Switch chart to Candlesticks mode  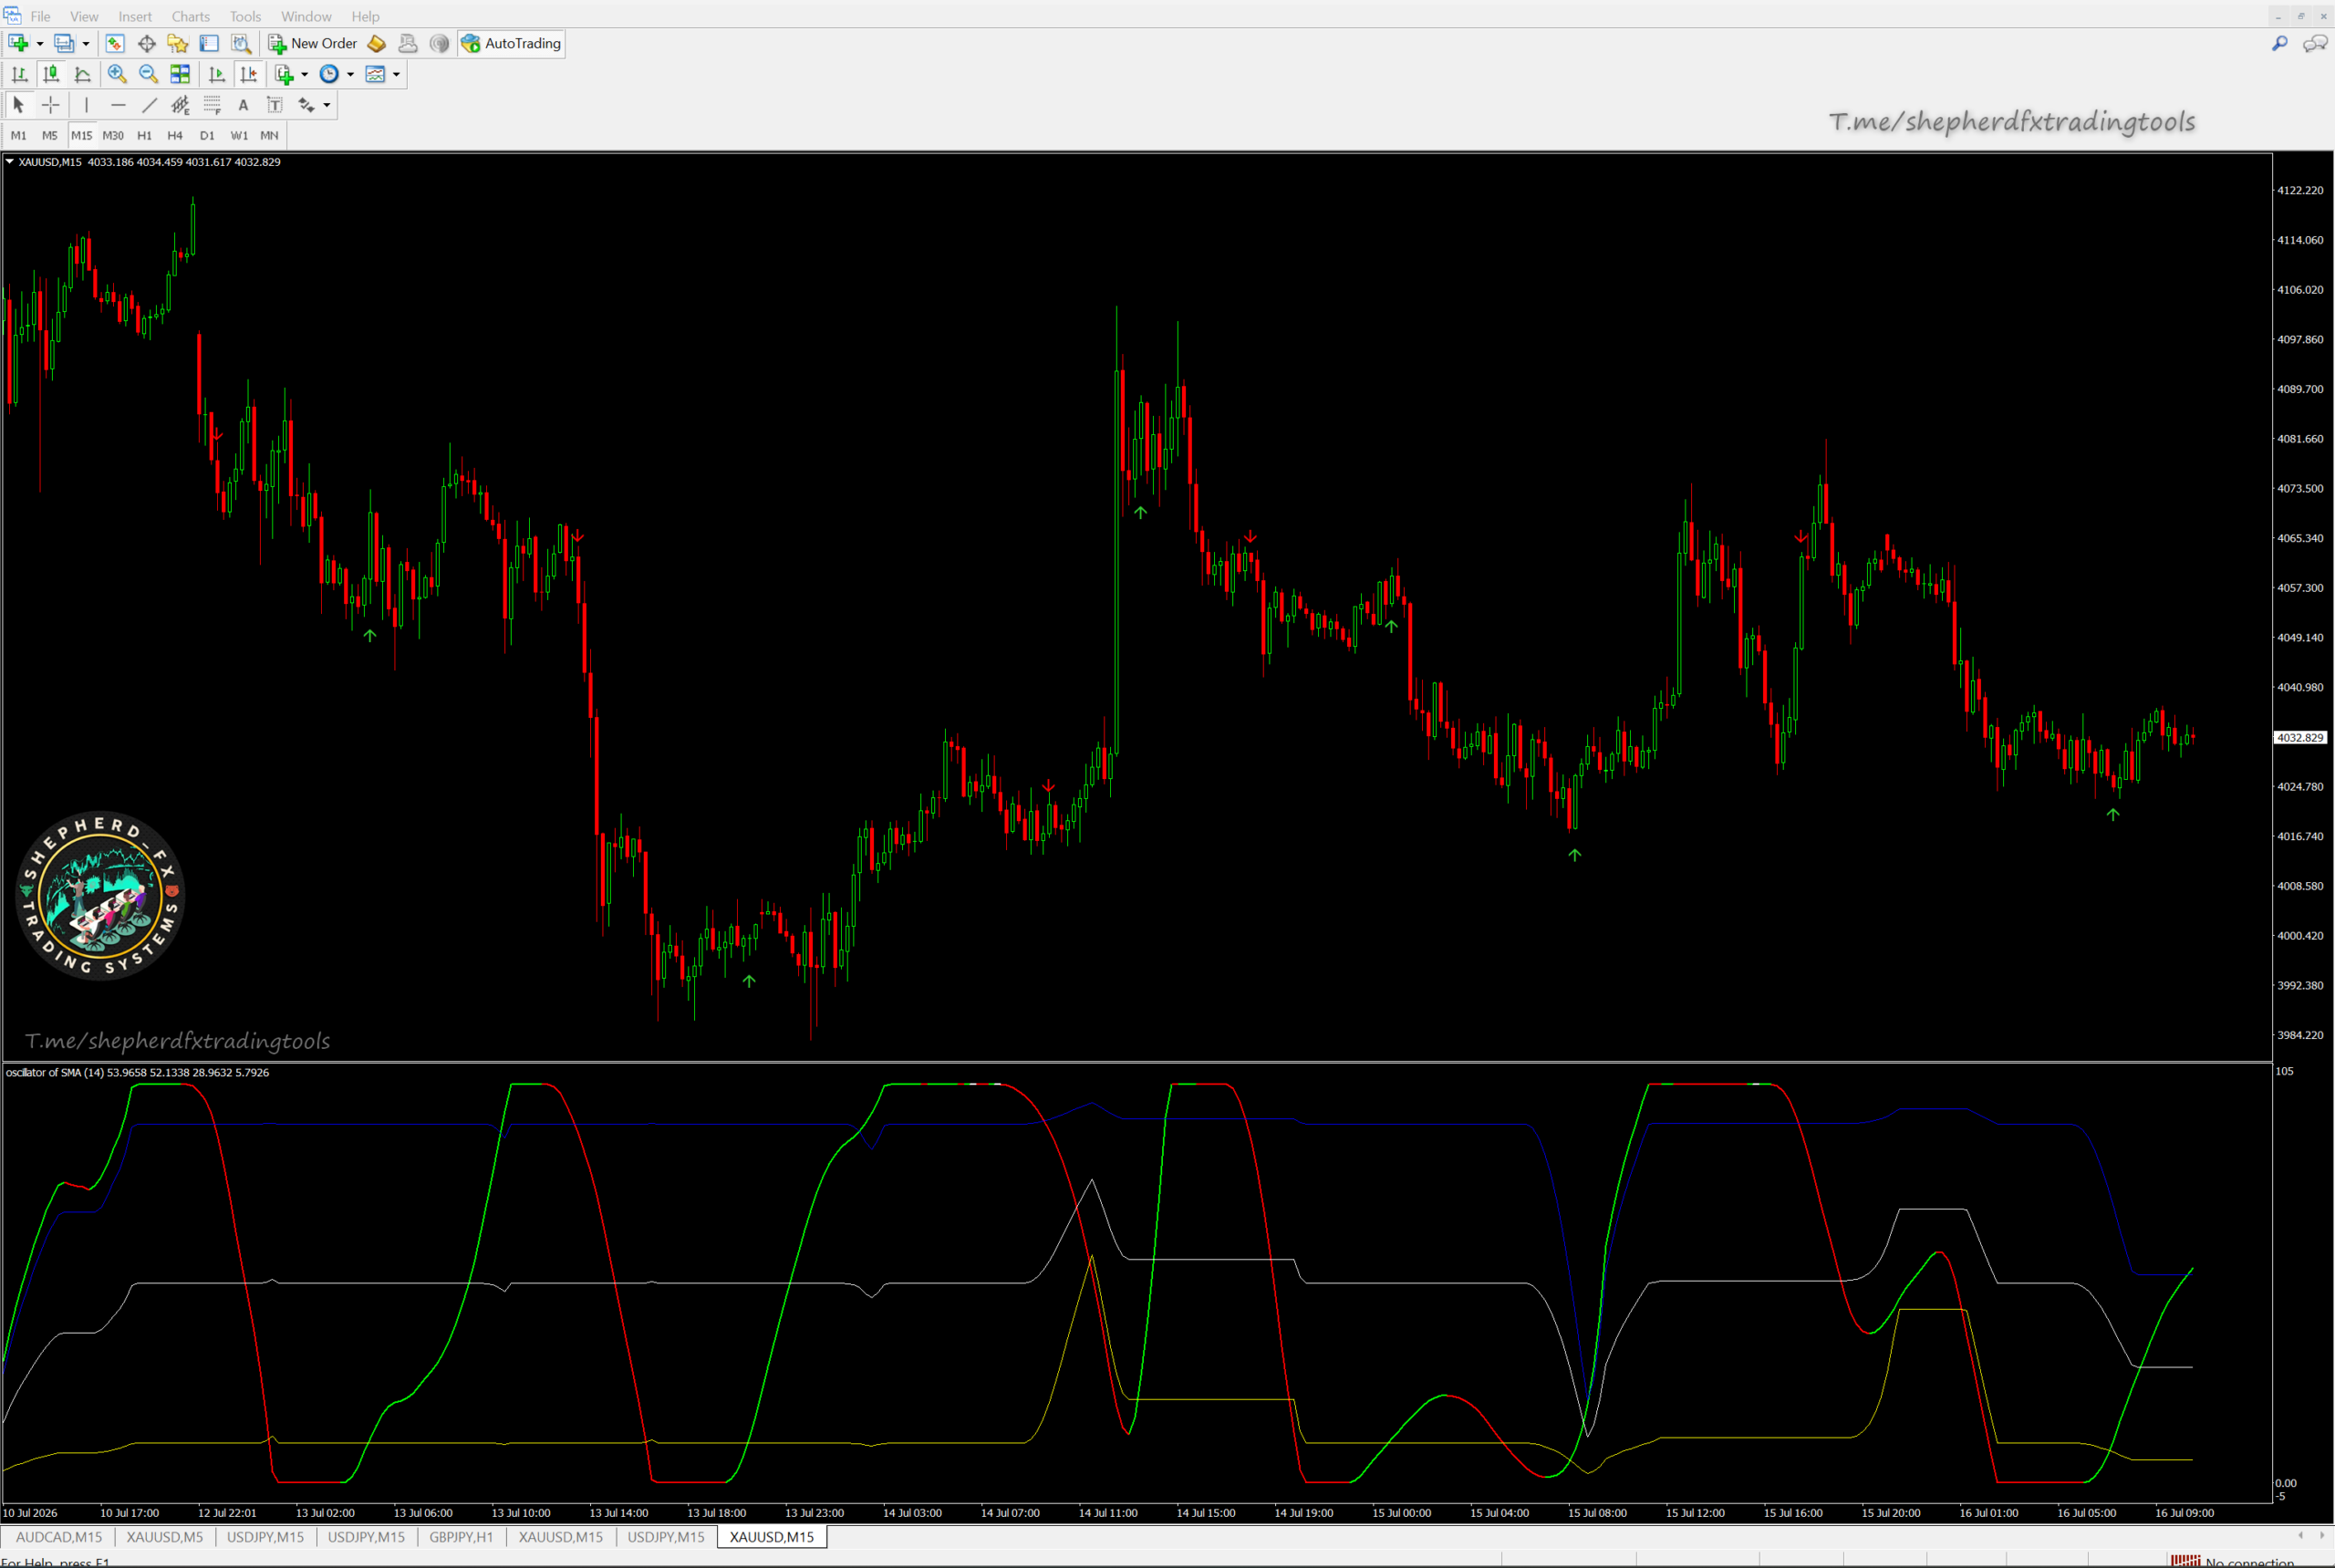pyautogui.click(x=51, y=74)
